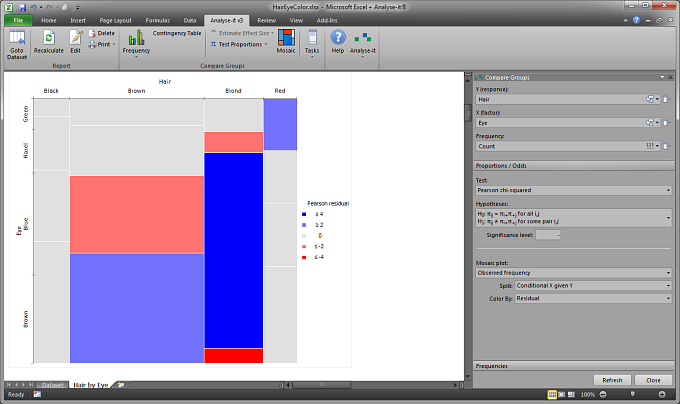Open the View tab
The height and width of the screenshot is (404, 680).
pos(296,20)
